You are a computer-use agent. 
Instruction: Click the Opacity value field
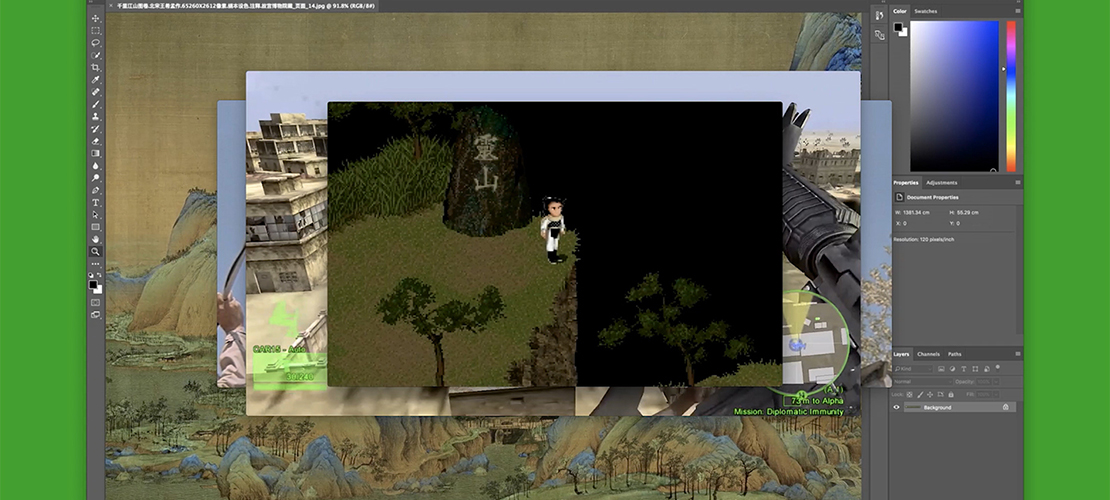click(x=985, y=382)
